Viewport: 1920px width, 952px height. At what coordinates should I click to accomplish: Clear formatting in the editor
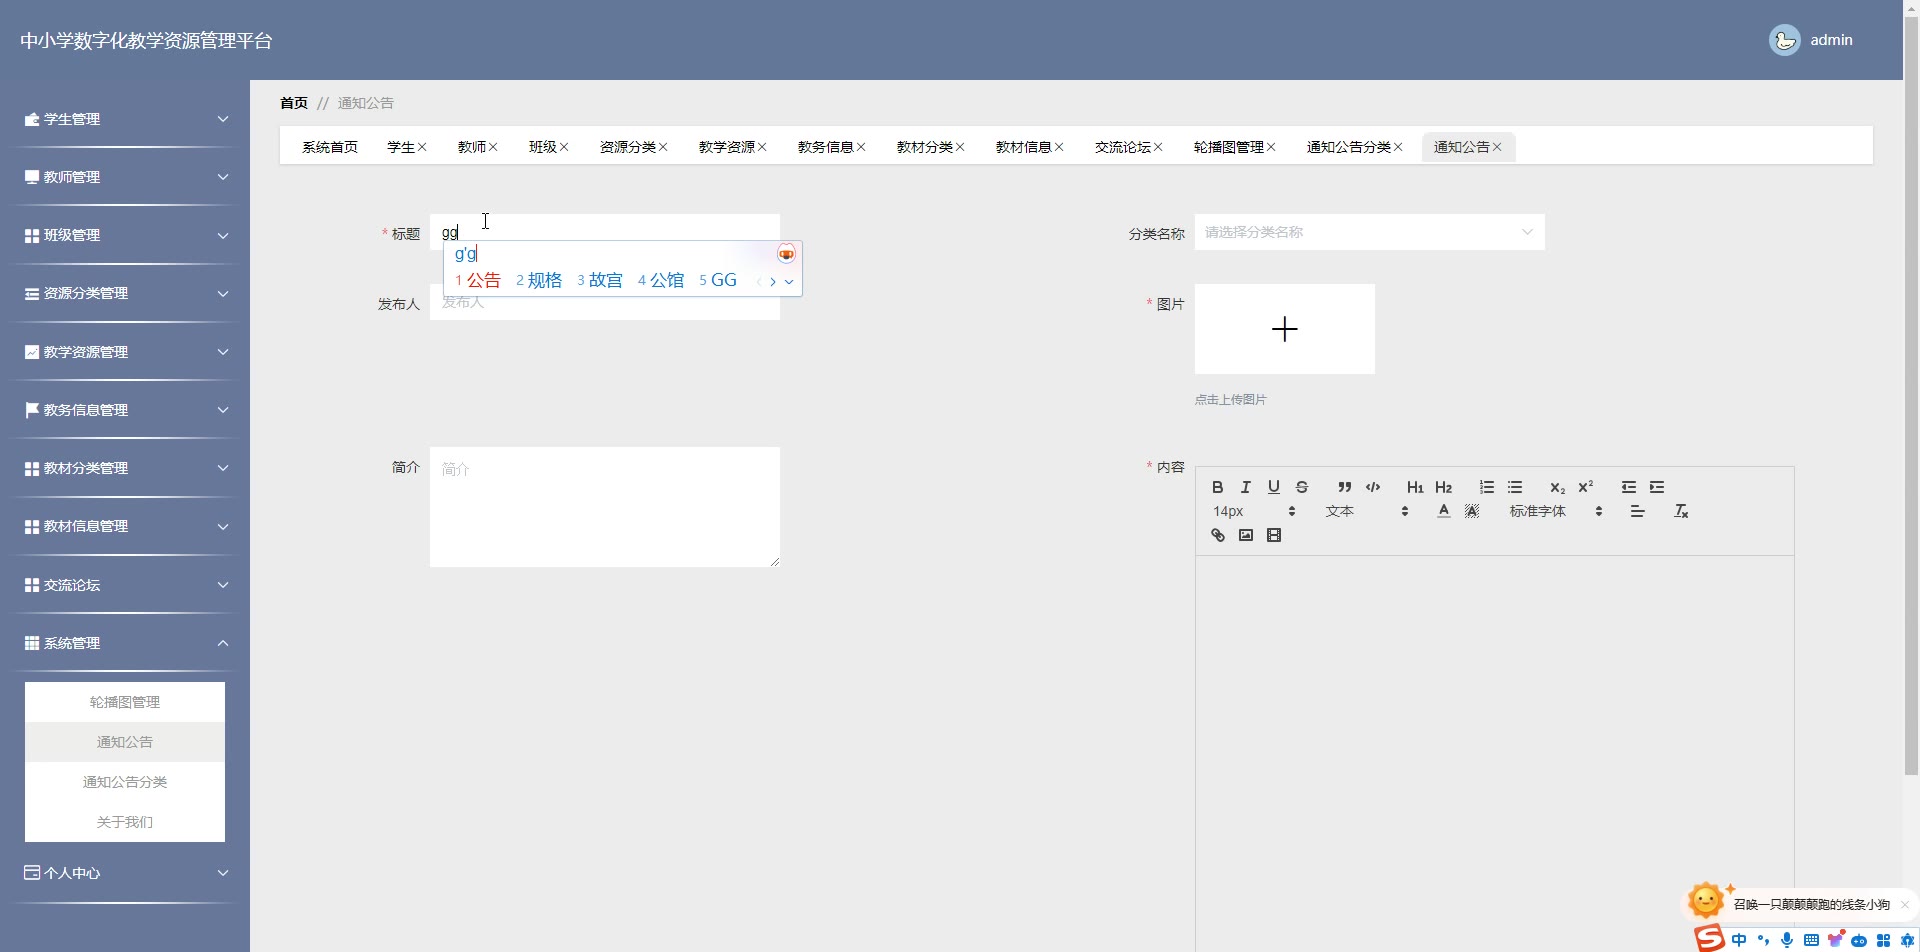point(1681,511)
